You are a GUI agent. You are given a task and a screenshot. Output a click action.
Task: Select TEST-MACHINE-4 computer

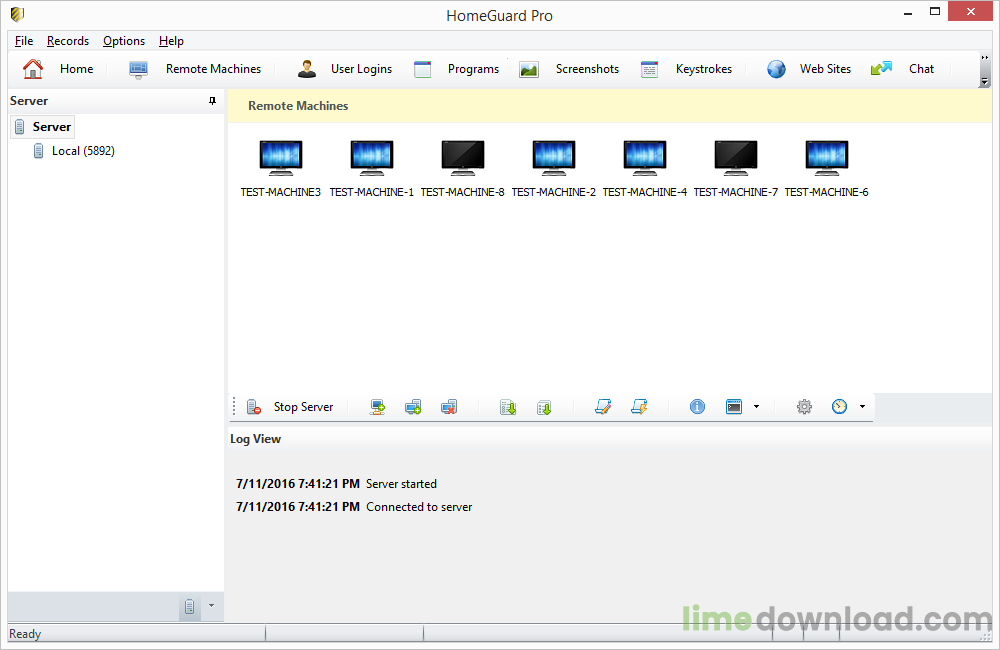pos(645,168)
